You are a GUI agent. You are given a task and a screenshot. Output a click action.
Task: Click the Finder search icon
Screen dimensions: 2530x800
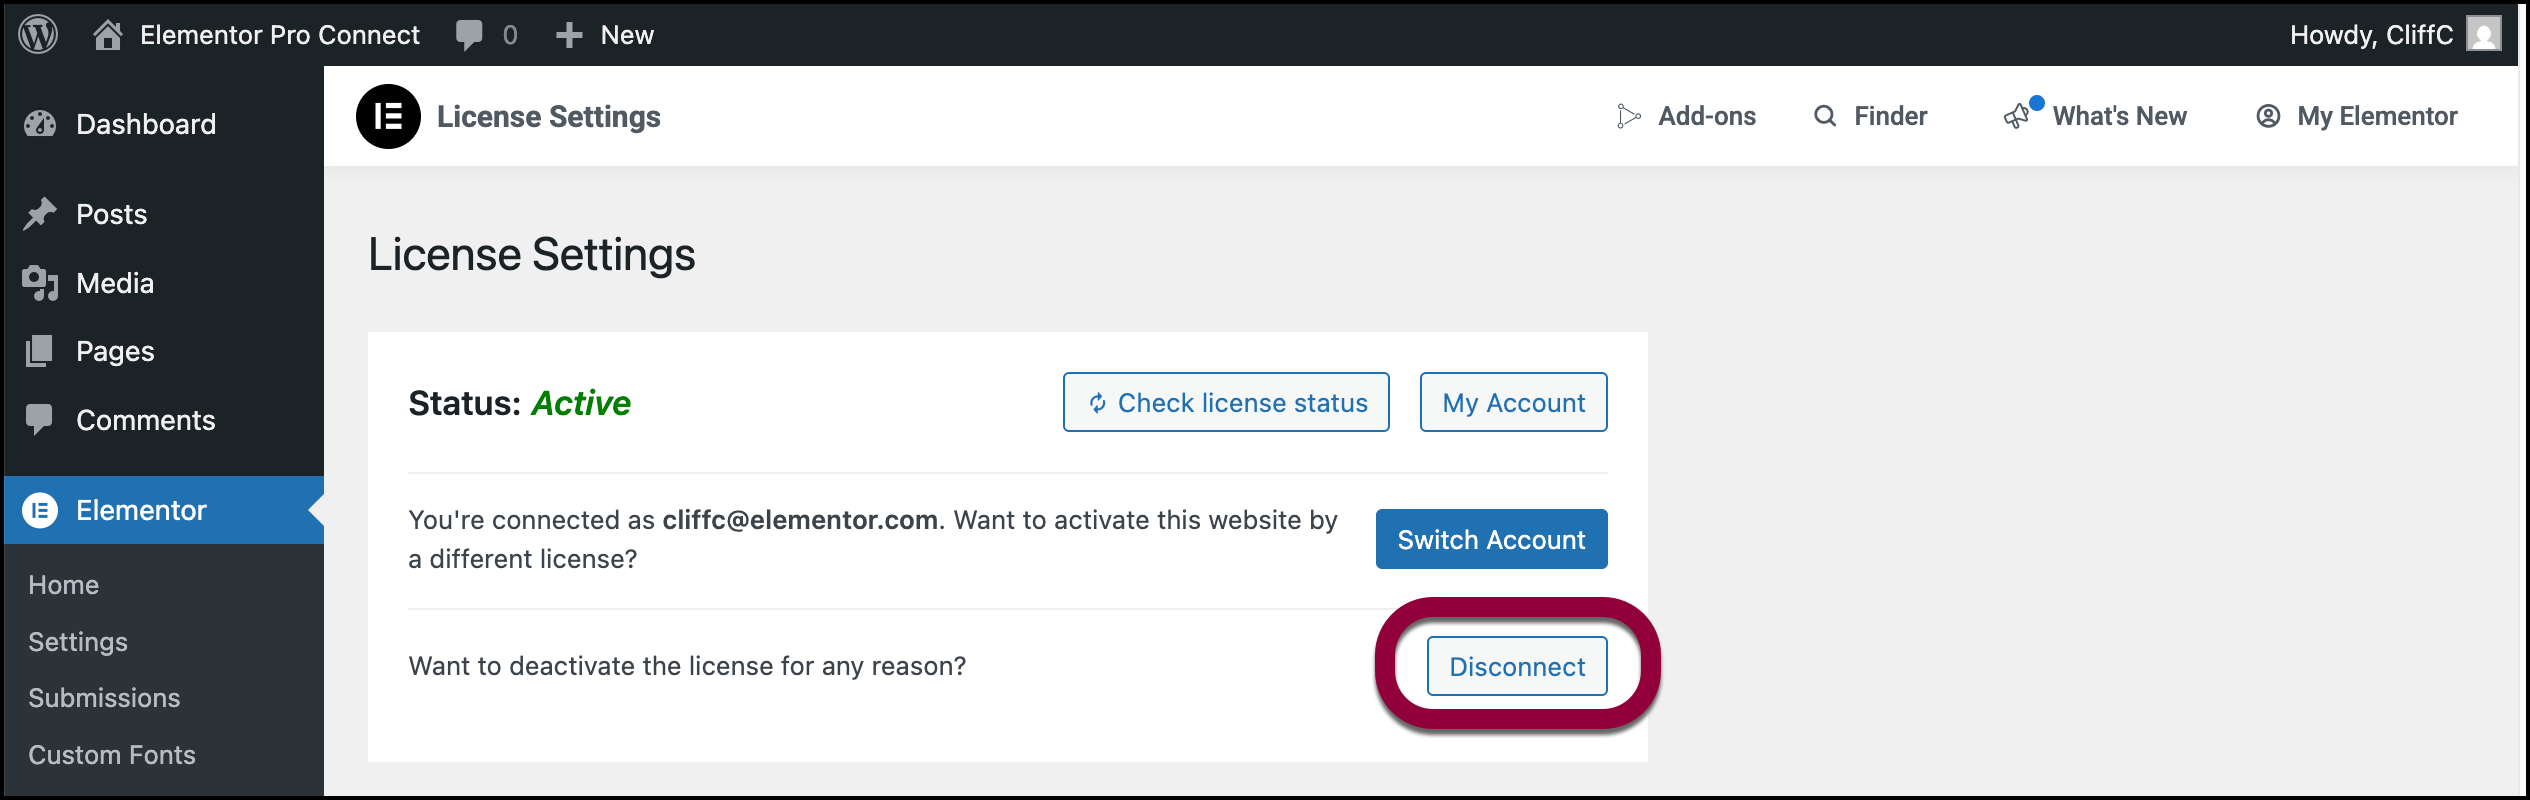[x=1825, y=116]
